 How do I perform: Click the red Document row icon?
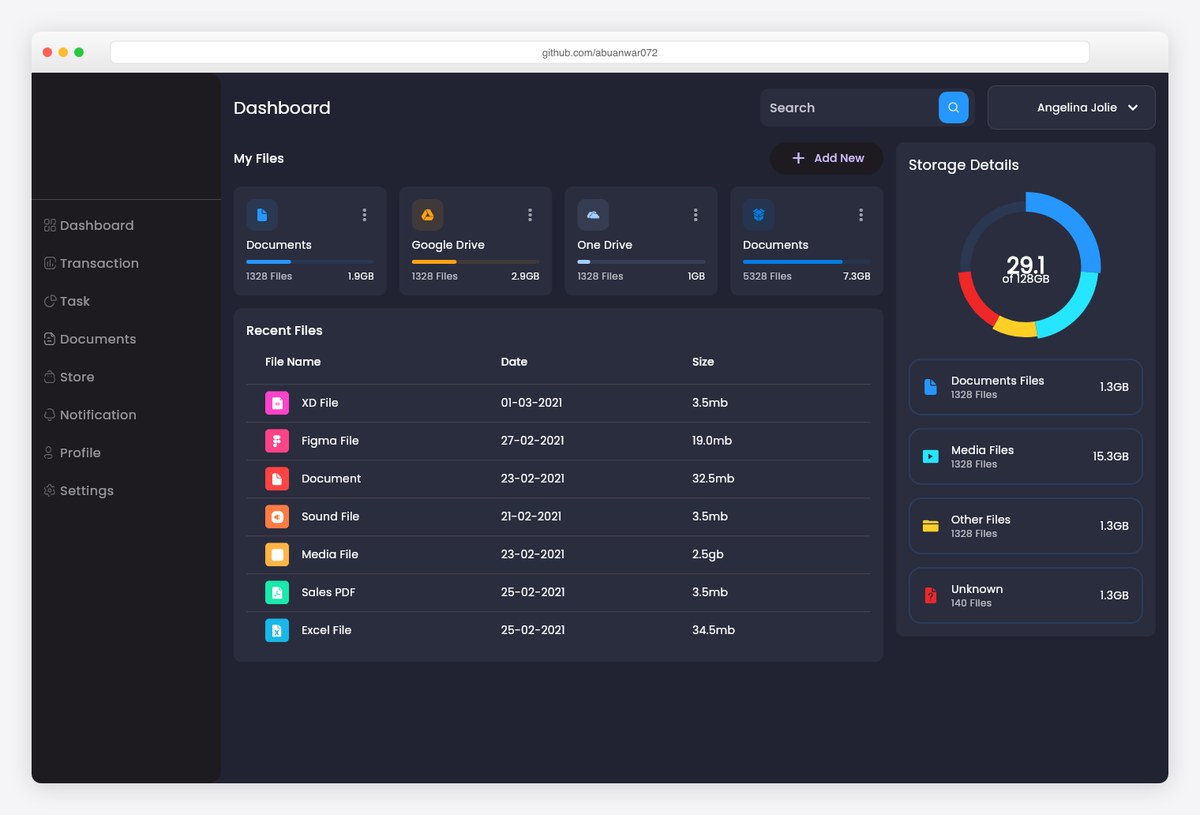pos(277,479)
